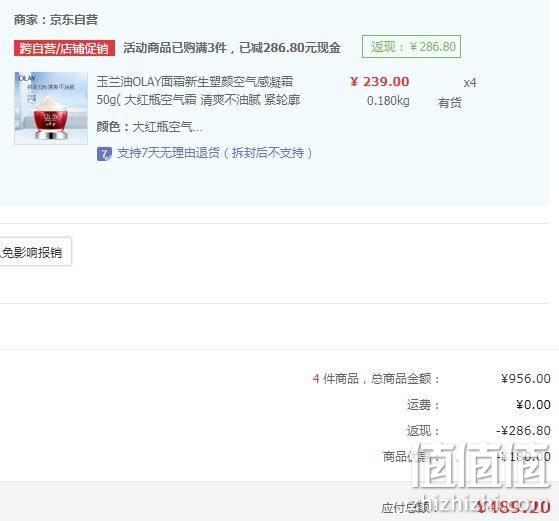Viewport: 559px width, 521px height.
Task: Click the 运费 ¥0.00 shipping amount
Action: coord(533,404)
